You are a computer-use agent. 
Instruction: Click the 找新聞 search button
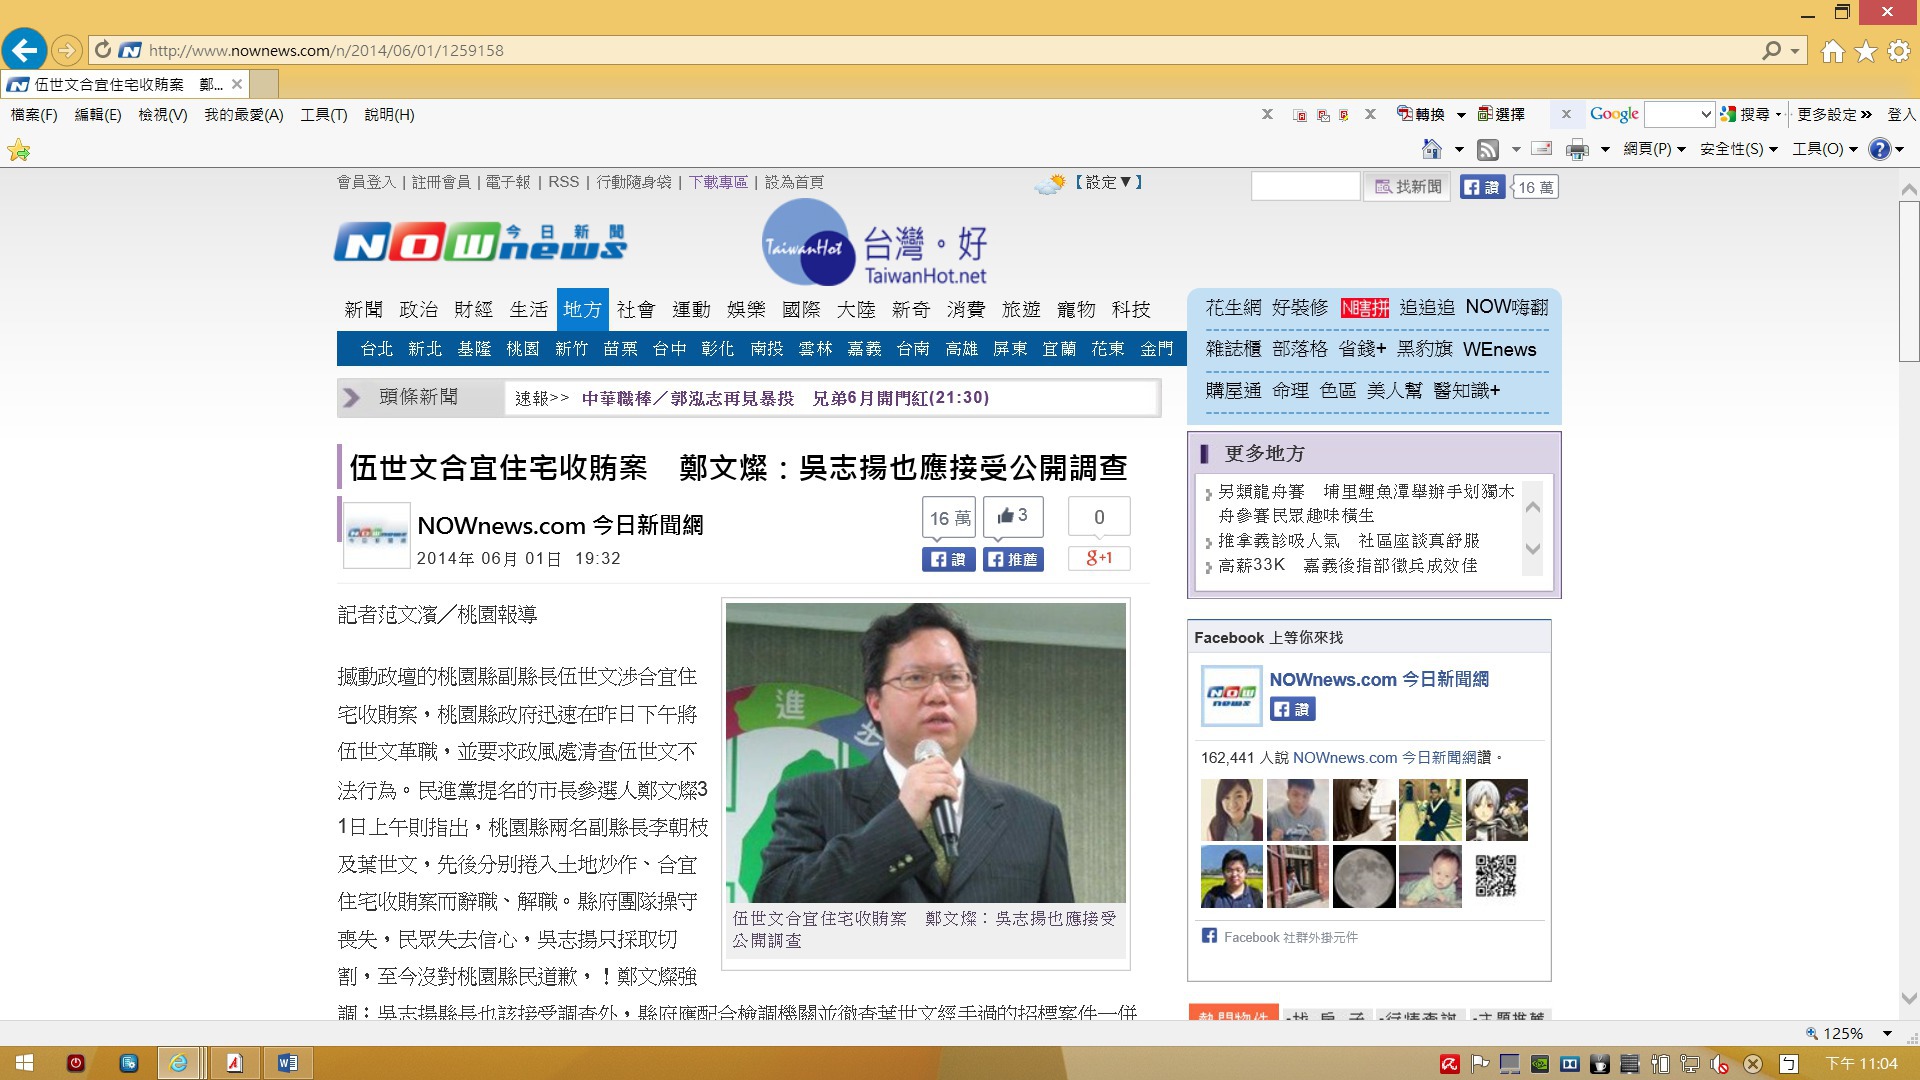pyautogui.click(x=1408, y=187)
